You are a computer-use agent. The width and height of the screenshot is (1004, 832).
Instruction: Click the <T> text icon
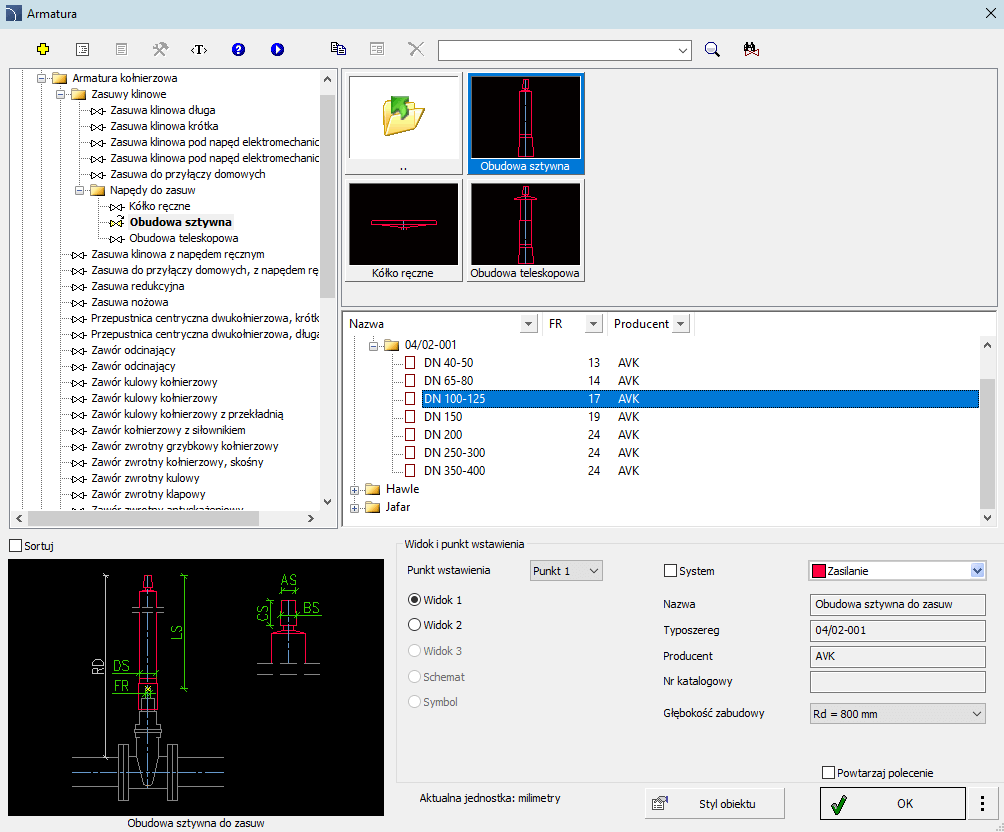[x=199, y=49]
